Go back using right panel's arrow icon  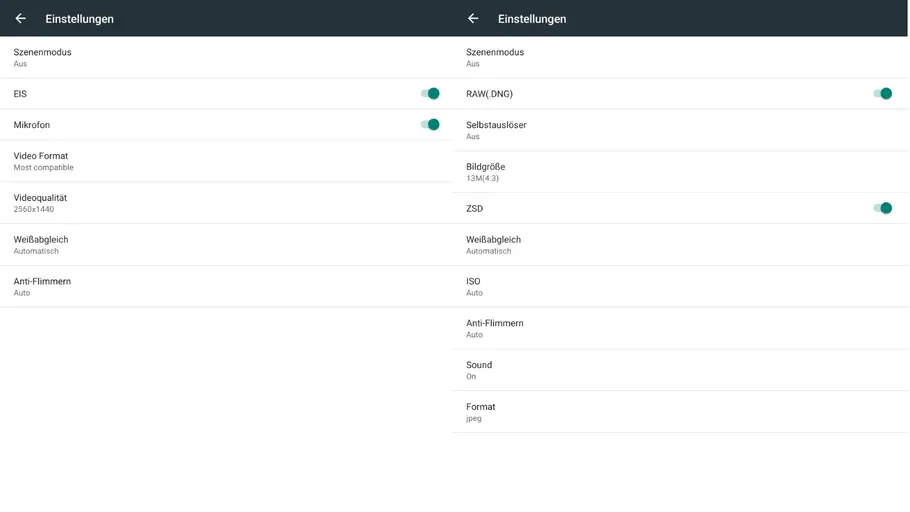473,19
